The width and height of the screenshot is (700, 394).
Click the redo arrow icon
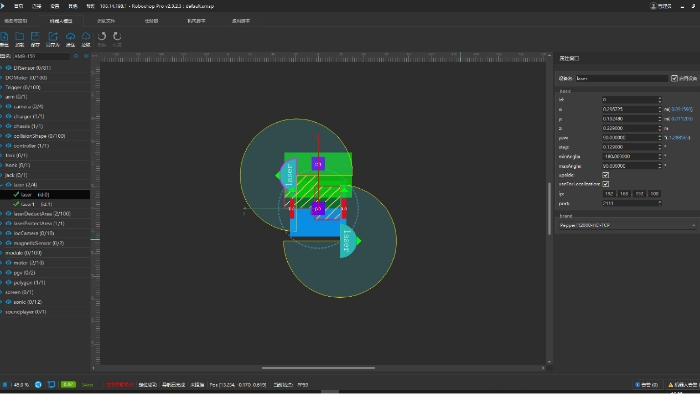click(117, 36)
